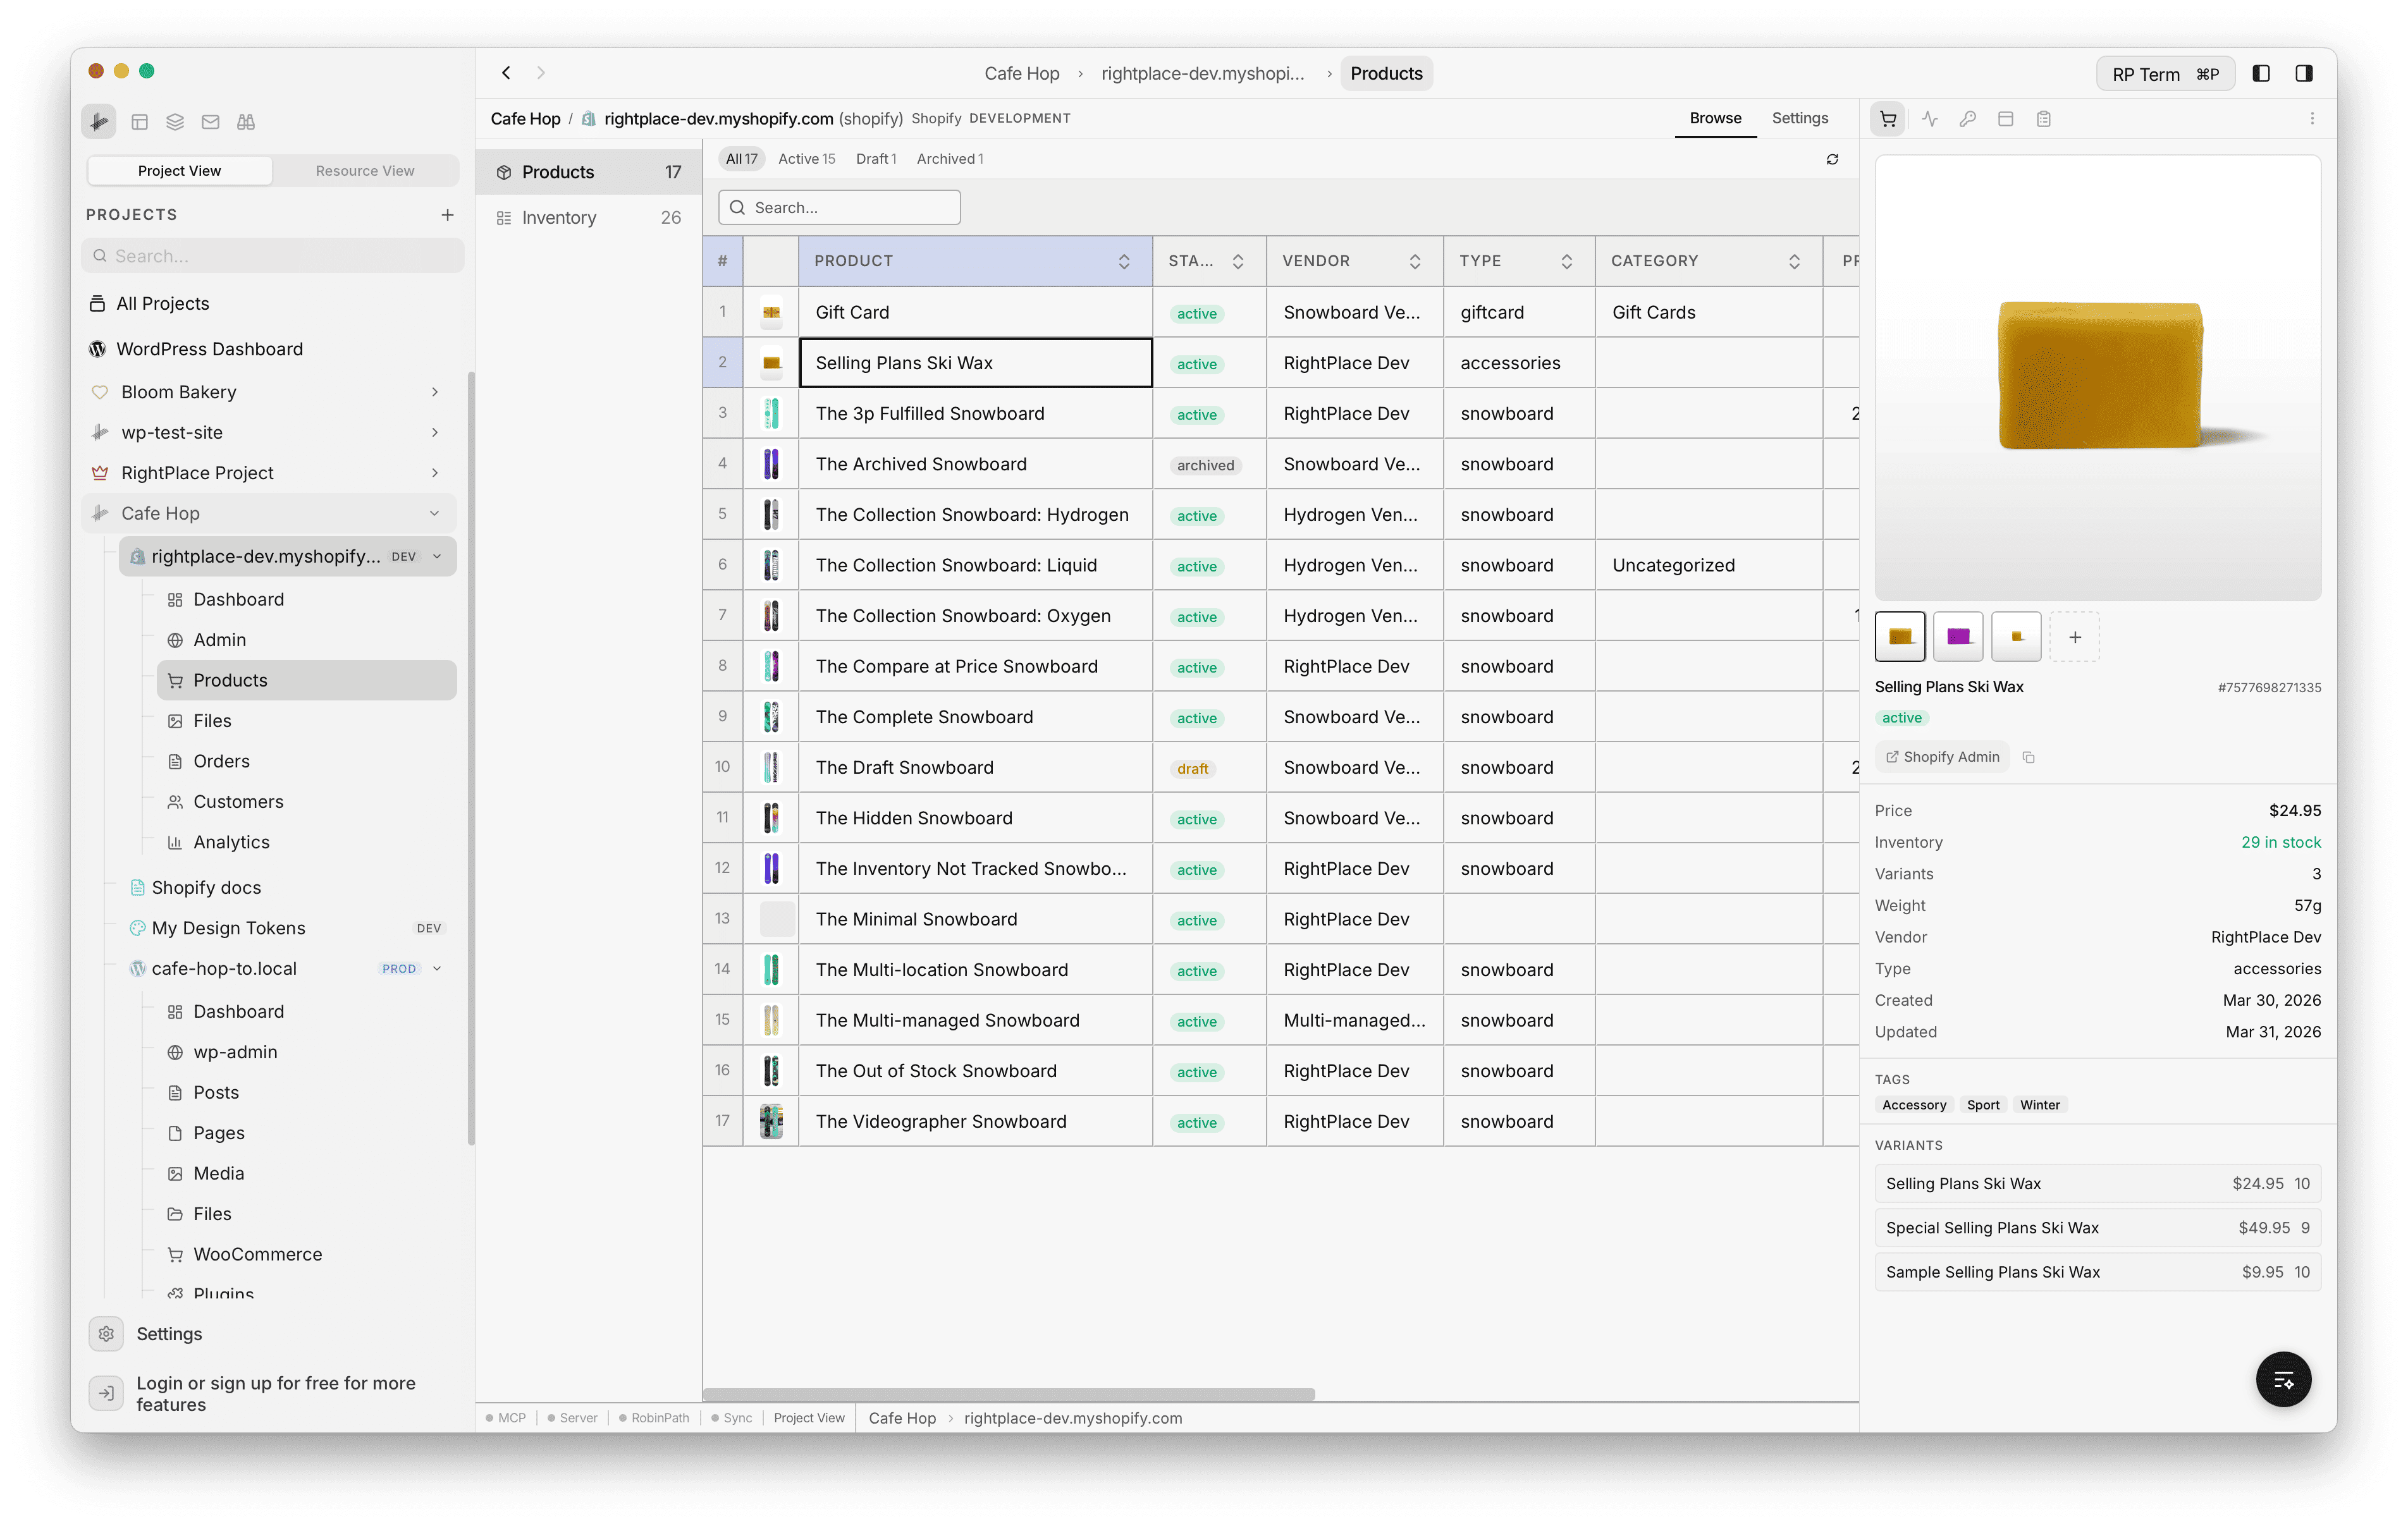Screen dimensions: 2408x1526
Task: Open the Mail panel in the left toolbar
Action: coord(210,121)
